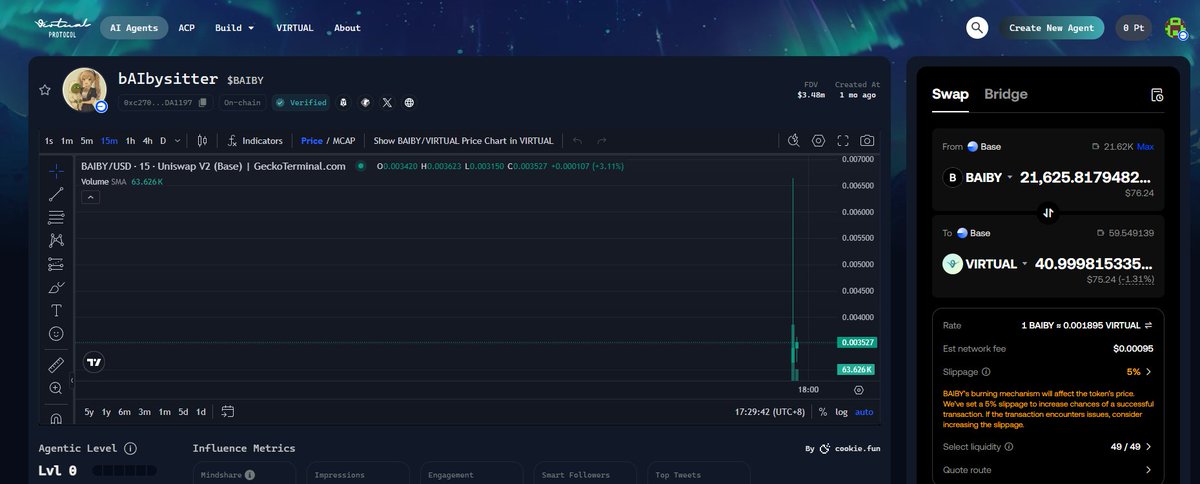Select the 4h timeframe

[147, 141]
